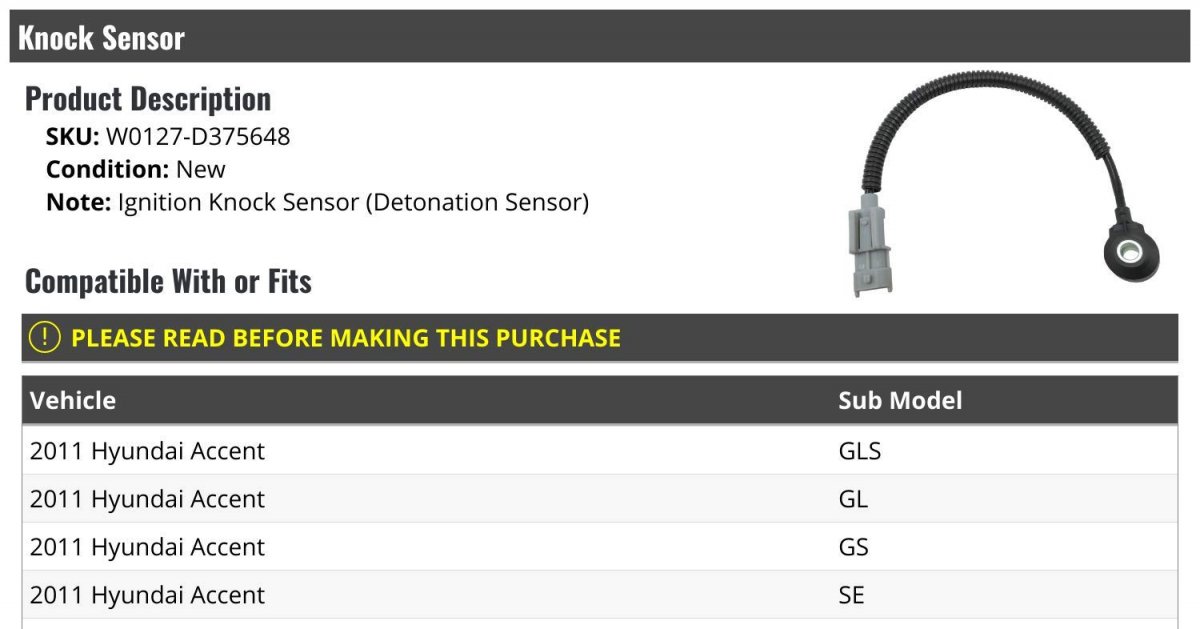The width and height of the screenshot is (1200, 629).
Task: Click the GLS sub model cell
Action: click(860, 451)
